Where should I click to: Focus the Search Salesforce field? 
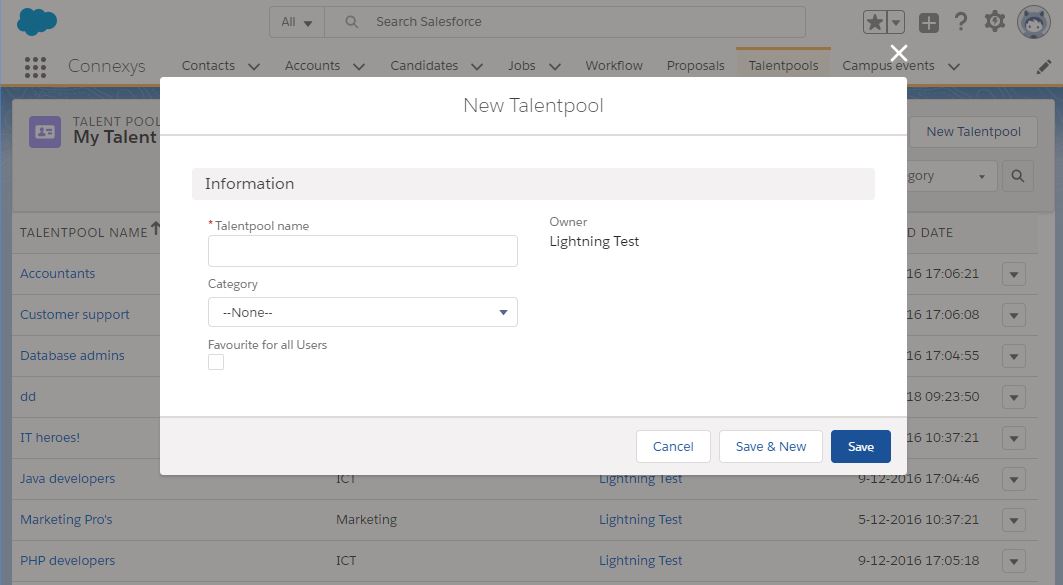pyautogui.click(x=565, y=22)
